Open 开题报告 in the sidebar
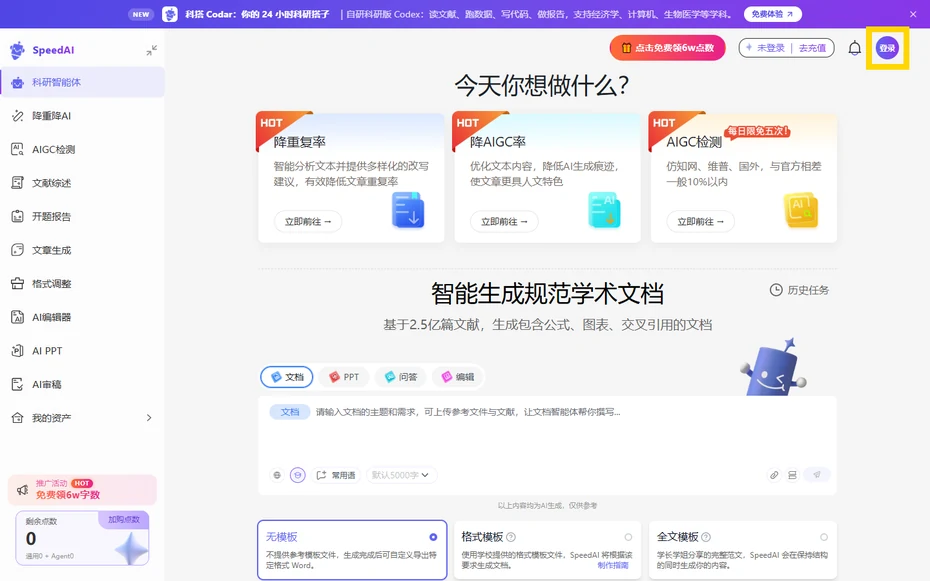Image resolution: width=930 pixels, height=581 pixels. [x=82, y=216]
